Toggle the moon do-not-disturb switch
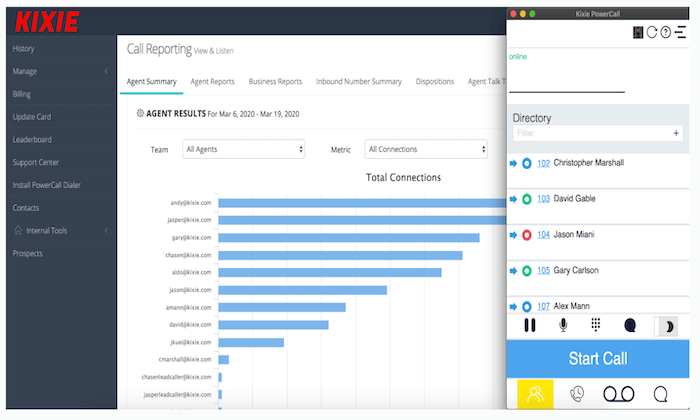The height and width of the screenshot is (420, 700). pos(666,326)
